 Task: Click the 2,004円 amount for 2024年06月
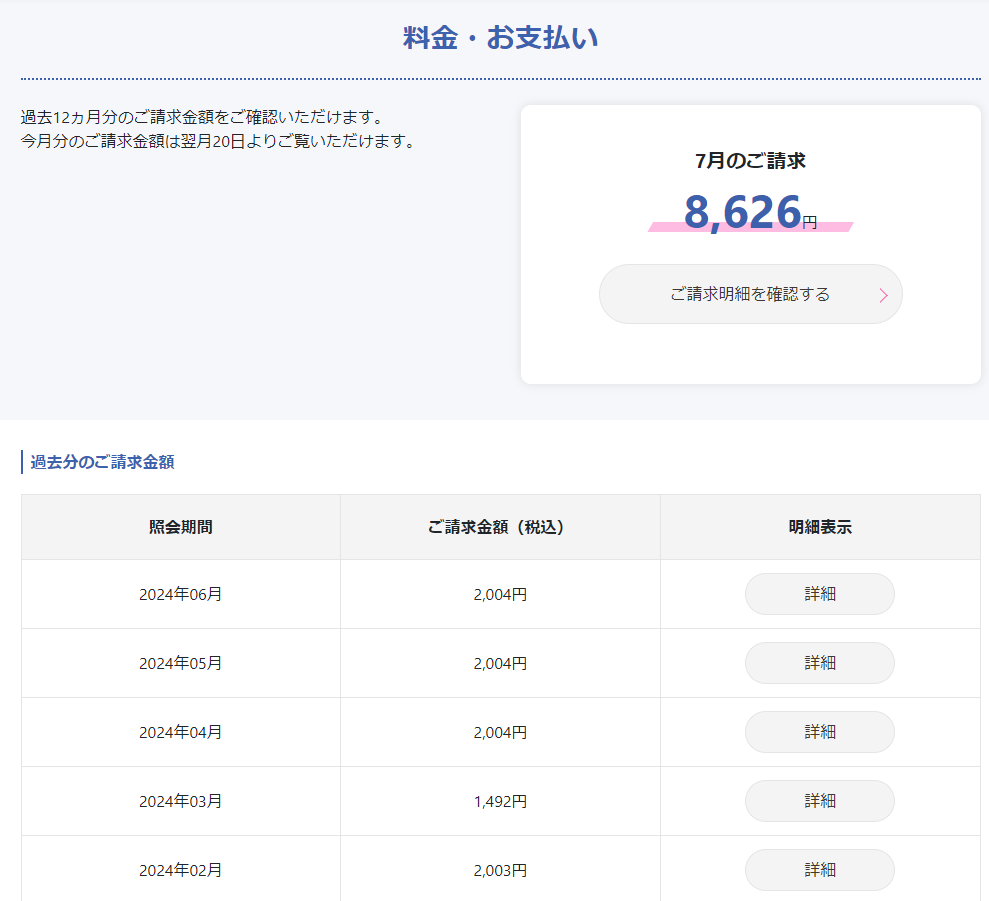pos(500,594)
